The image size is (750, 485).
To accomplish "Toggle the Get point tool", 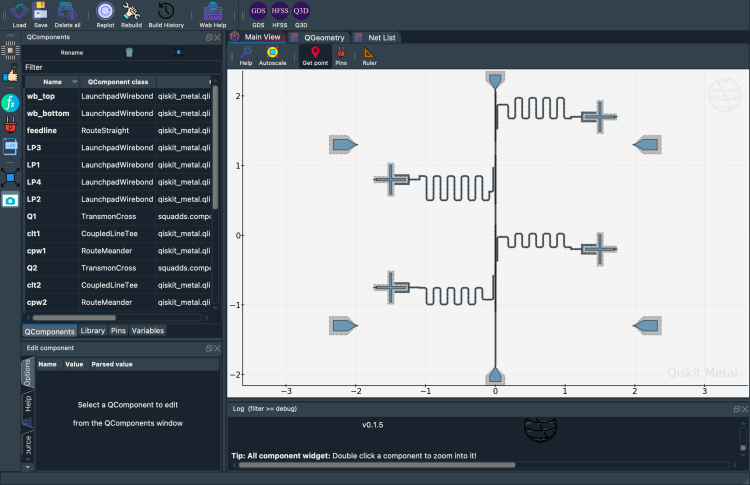I will 315,56.
